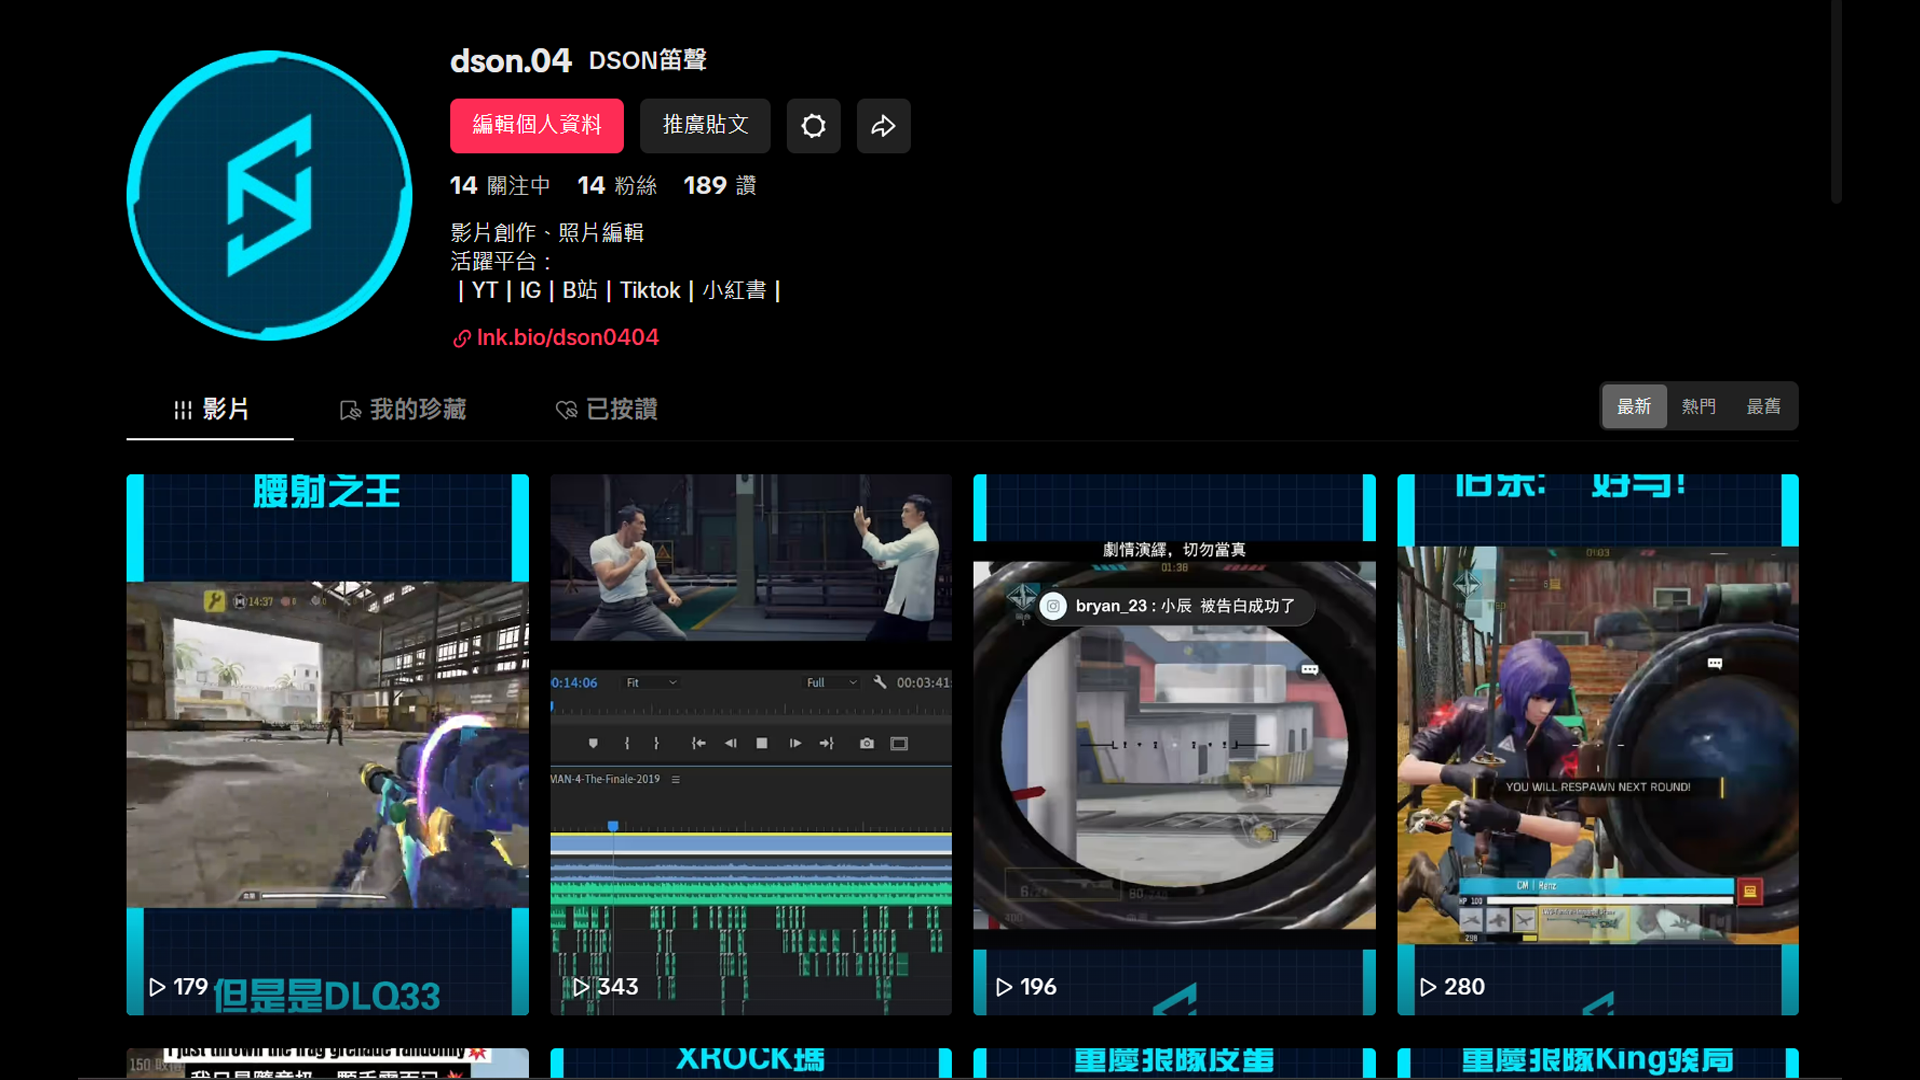The image size is (1920, 1080).
Task: Open the lnk.bio/dson0404 link
Action: pyautogui.click(x=567, y=337)
